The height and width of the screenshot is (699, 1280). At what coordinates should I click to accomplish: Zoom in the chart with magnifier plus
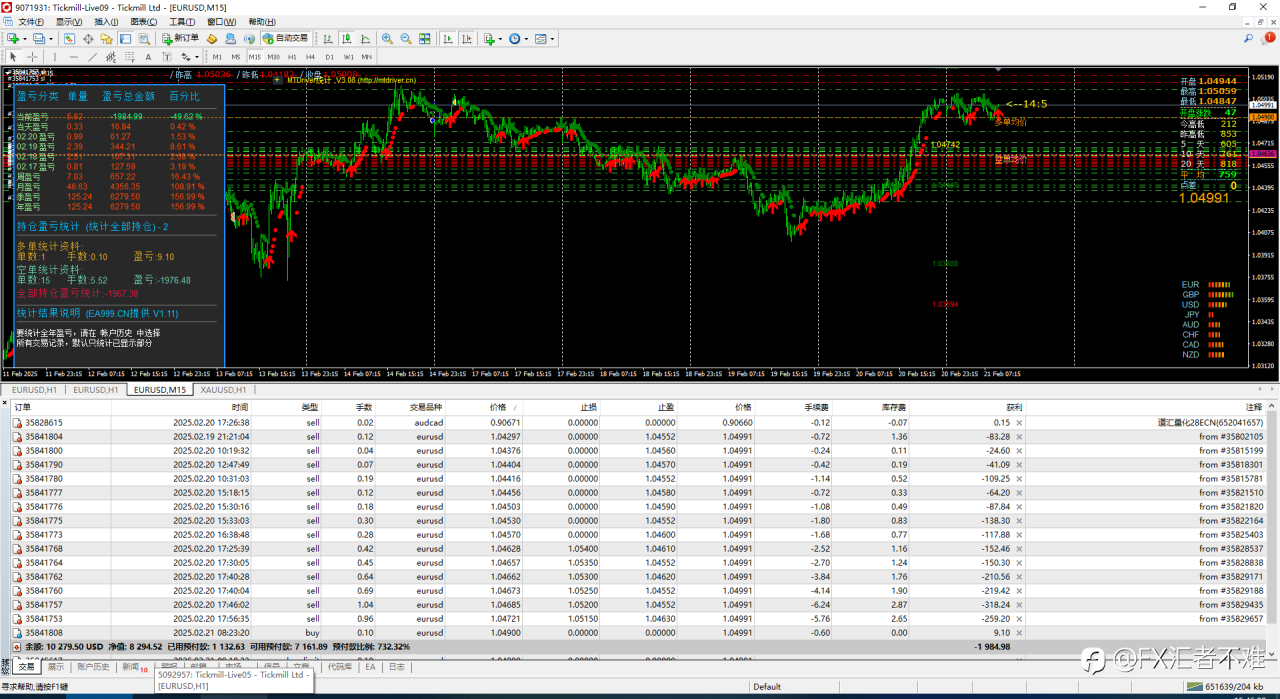(x=387, y=39)
